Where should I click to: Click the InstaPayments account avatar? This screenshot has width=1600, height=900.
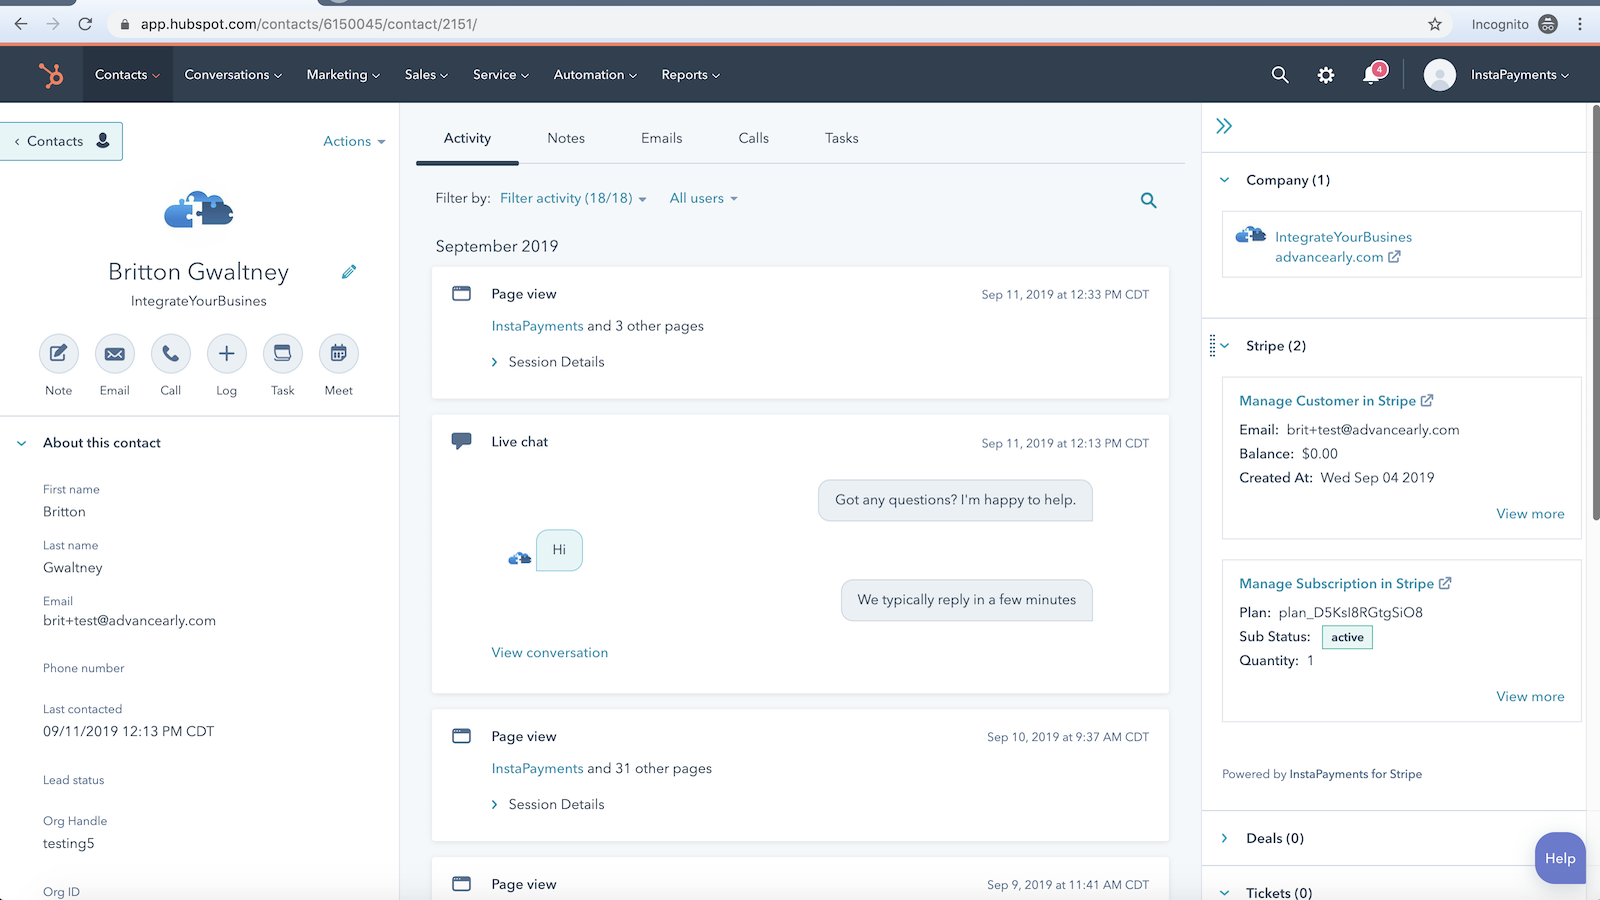click(1440, 75)
